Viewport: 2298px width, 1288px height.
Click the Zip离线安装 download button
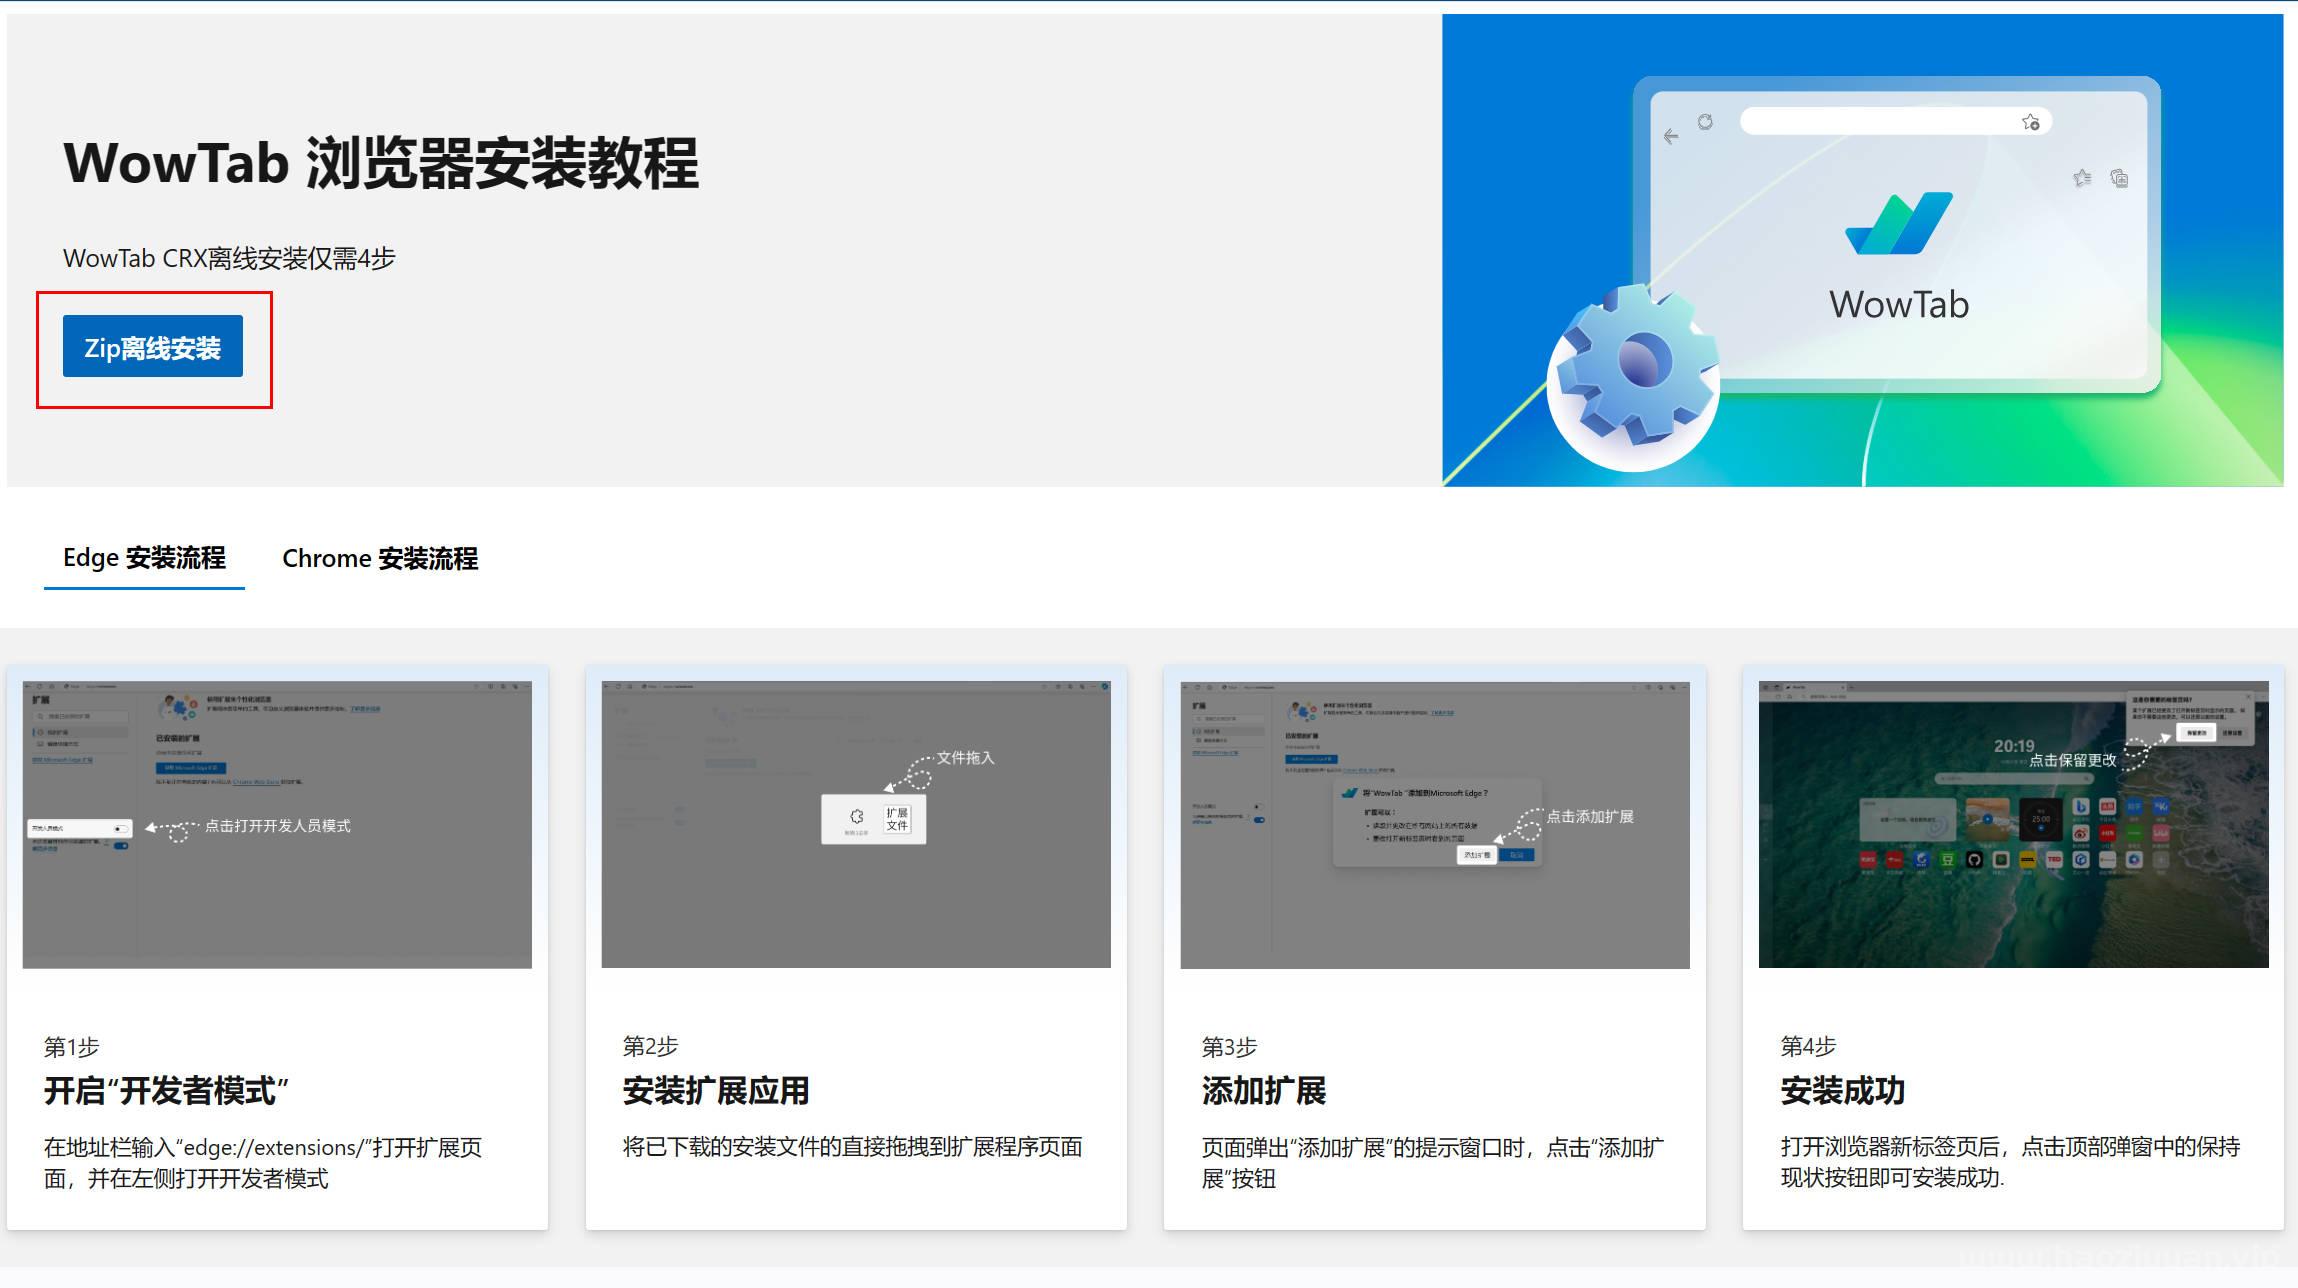pos(153,346)
